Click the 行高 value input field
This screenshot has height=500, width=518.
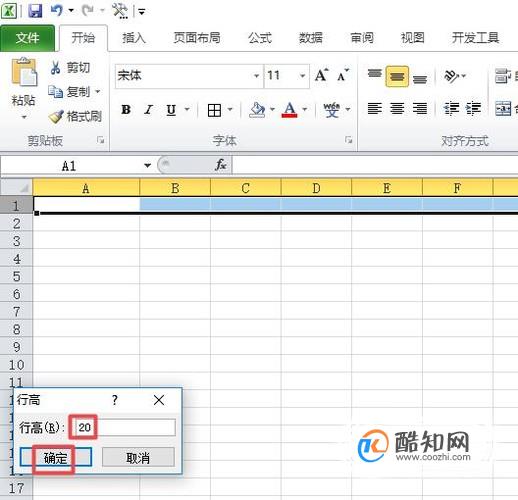click(x=123, y=427)
